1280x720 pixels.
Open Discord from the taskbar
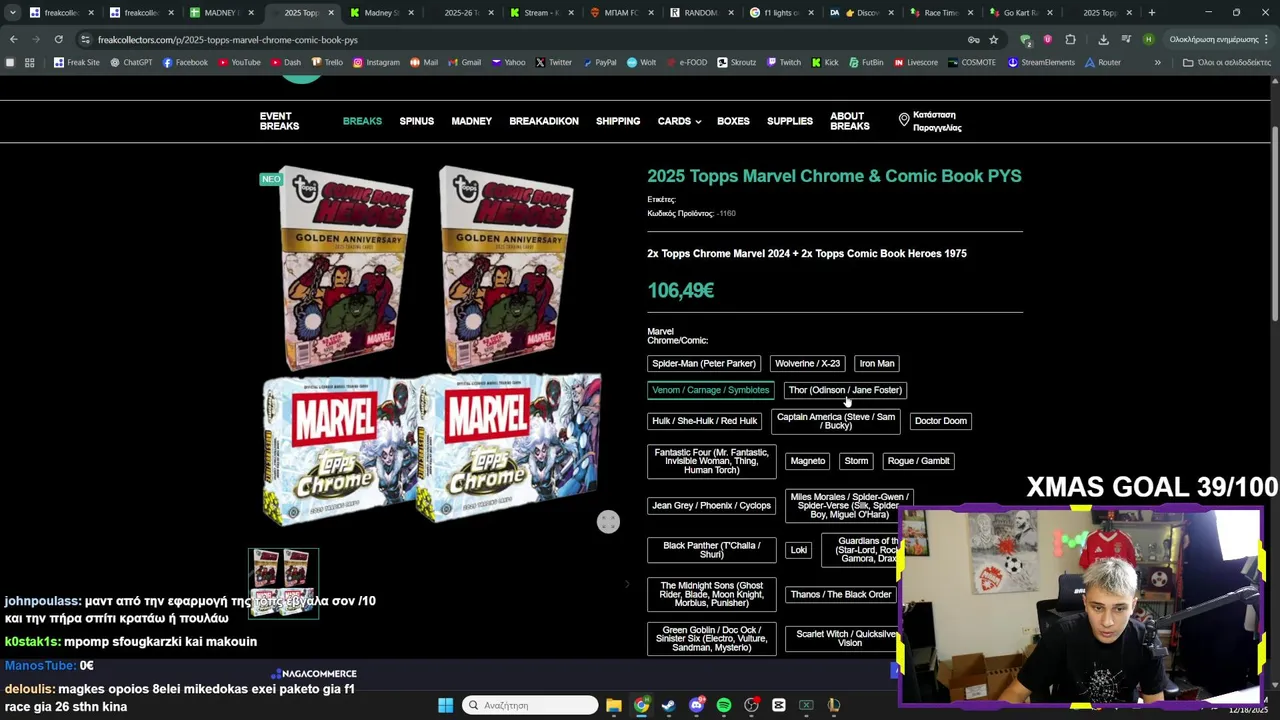click(x=697, y=705)
